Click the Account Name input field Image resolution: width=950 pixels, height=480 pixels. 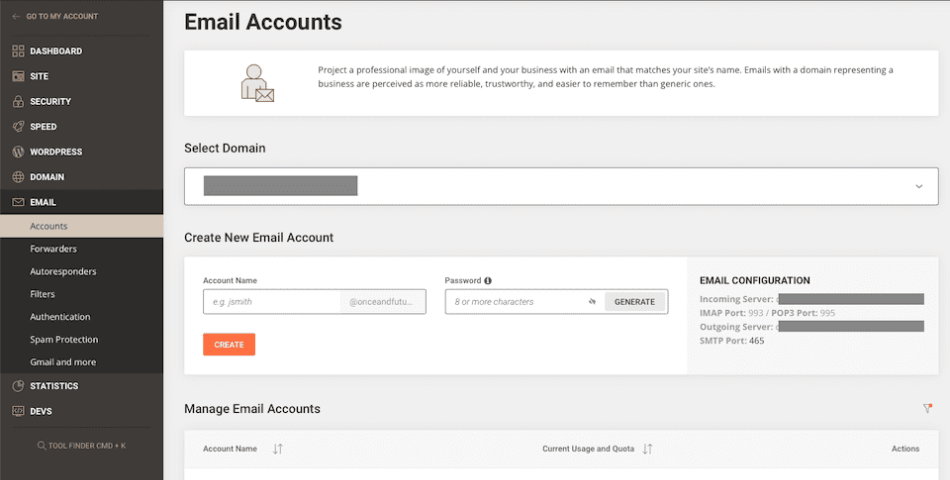(271, 301)
